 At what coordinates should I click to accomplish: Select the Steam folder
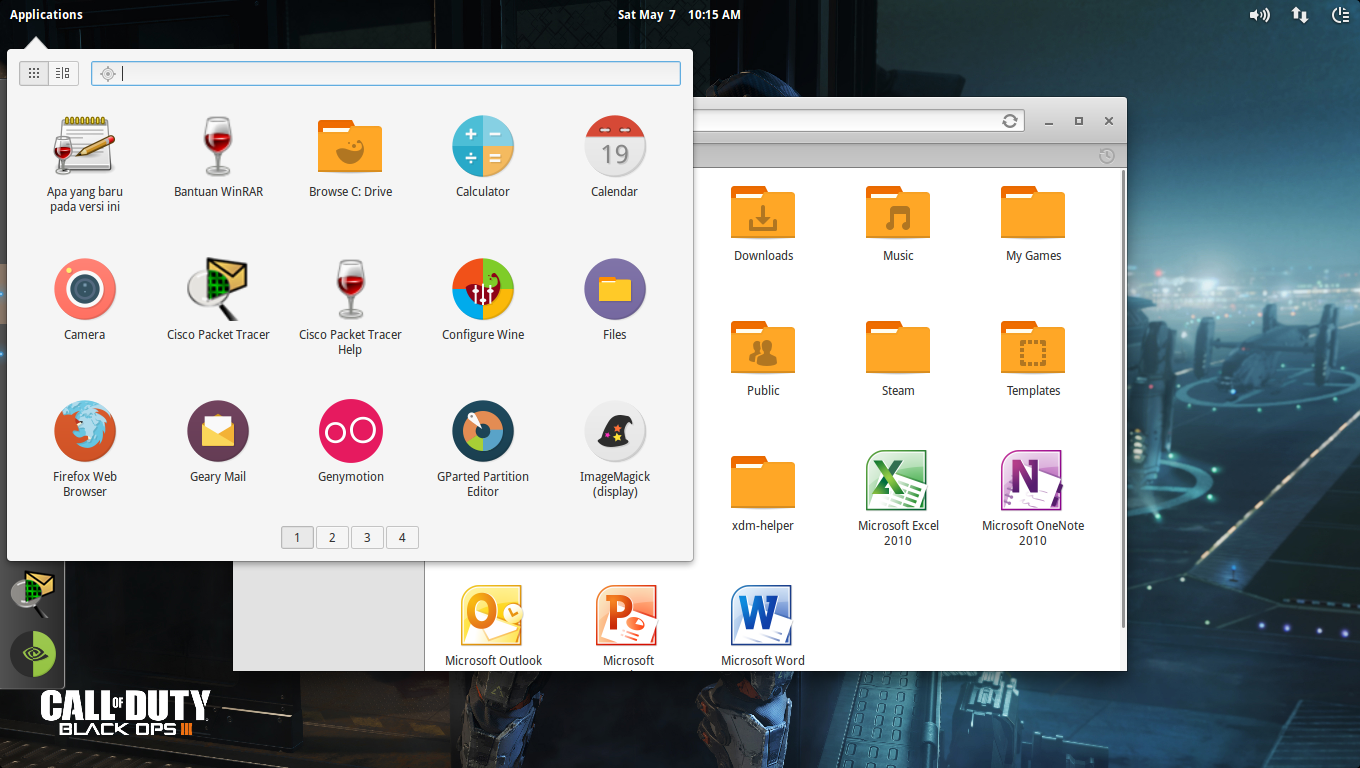898,359
